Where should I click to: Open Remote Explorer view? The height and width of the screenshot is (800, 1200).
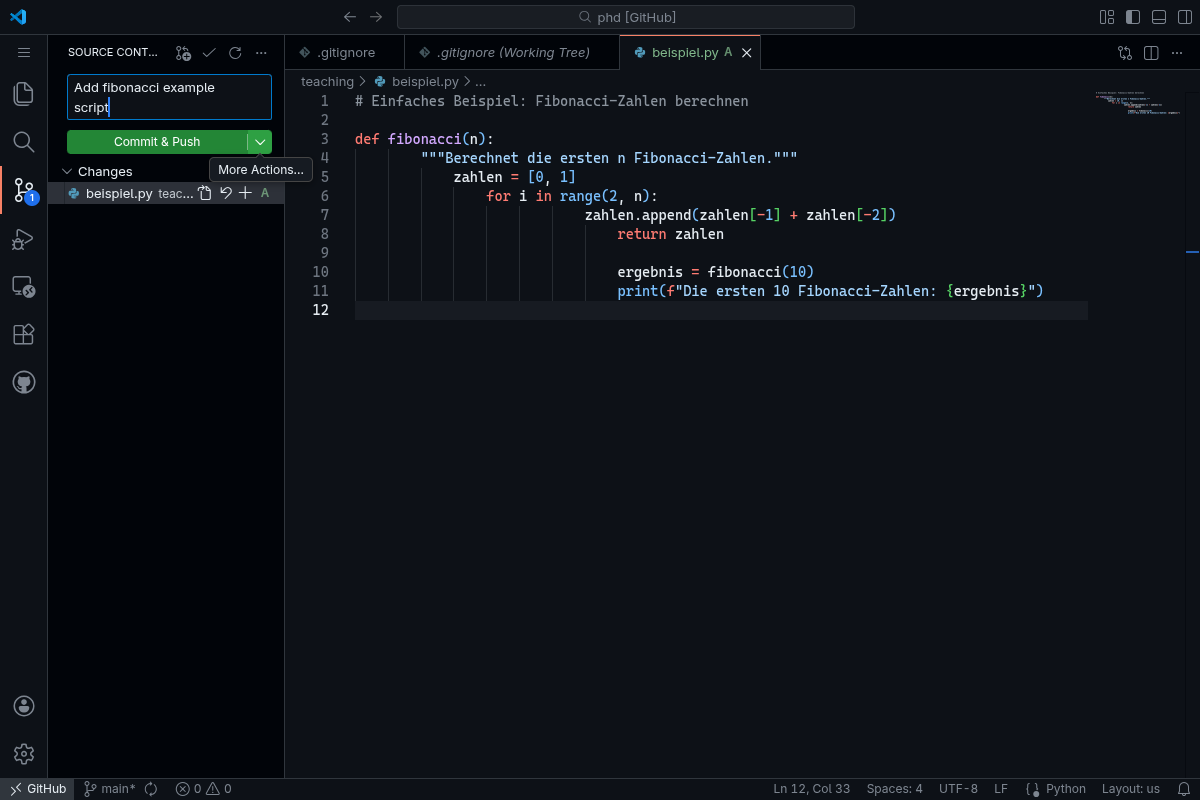[x=24, y=287]
